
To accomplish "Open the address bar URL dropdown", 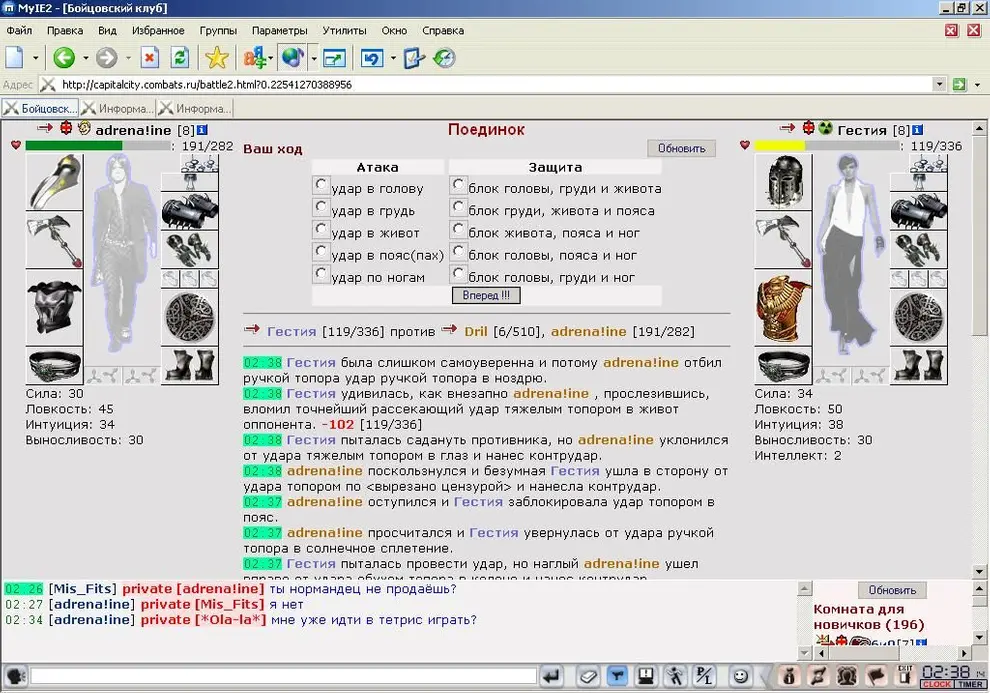I will tap(939, 85).
